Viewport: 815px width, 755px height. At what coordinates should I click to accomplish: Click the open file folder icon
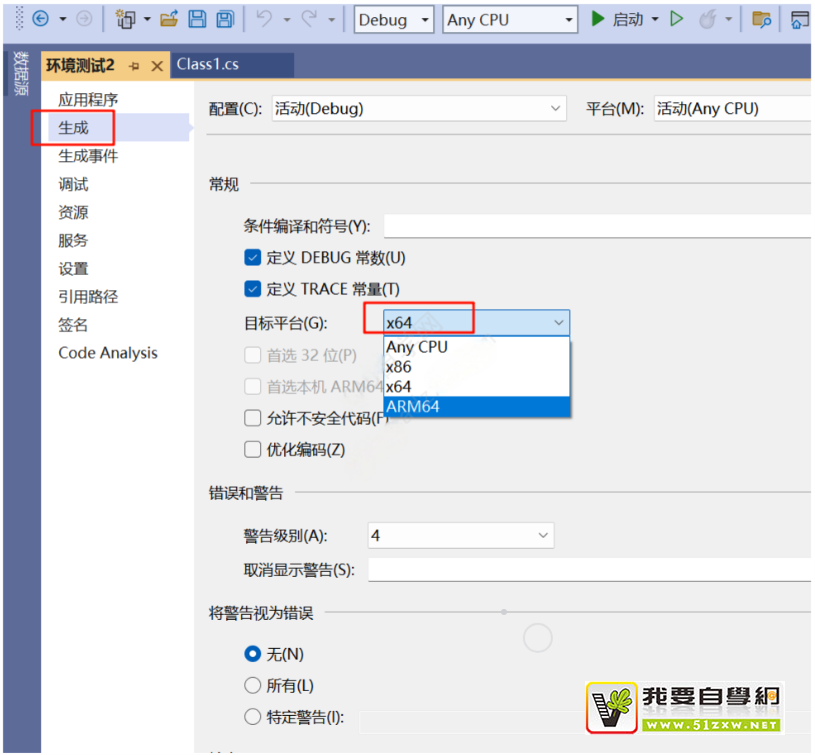(x=169, y=19)
